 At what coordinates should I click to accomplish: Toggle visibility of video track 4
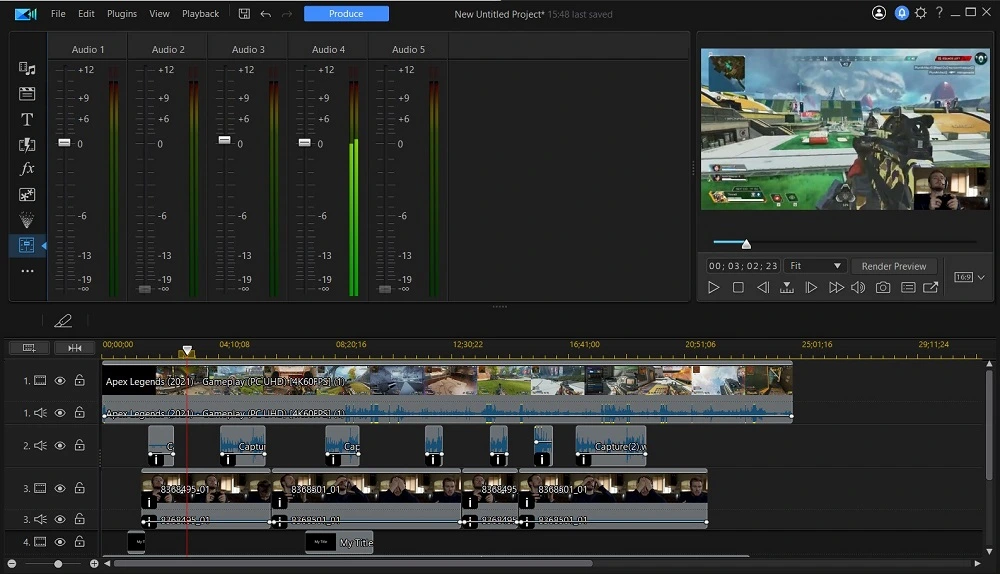(60, 542)
